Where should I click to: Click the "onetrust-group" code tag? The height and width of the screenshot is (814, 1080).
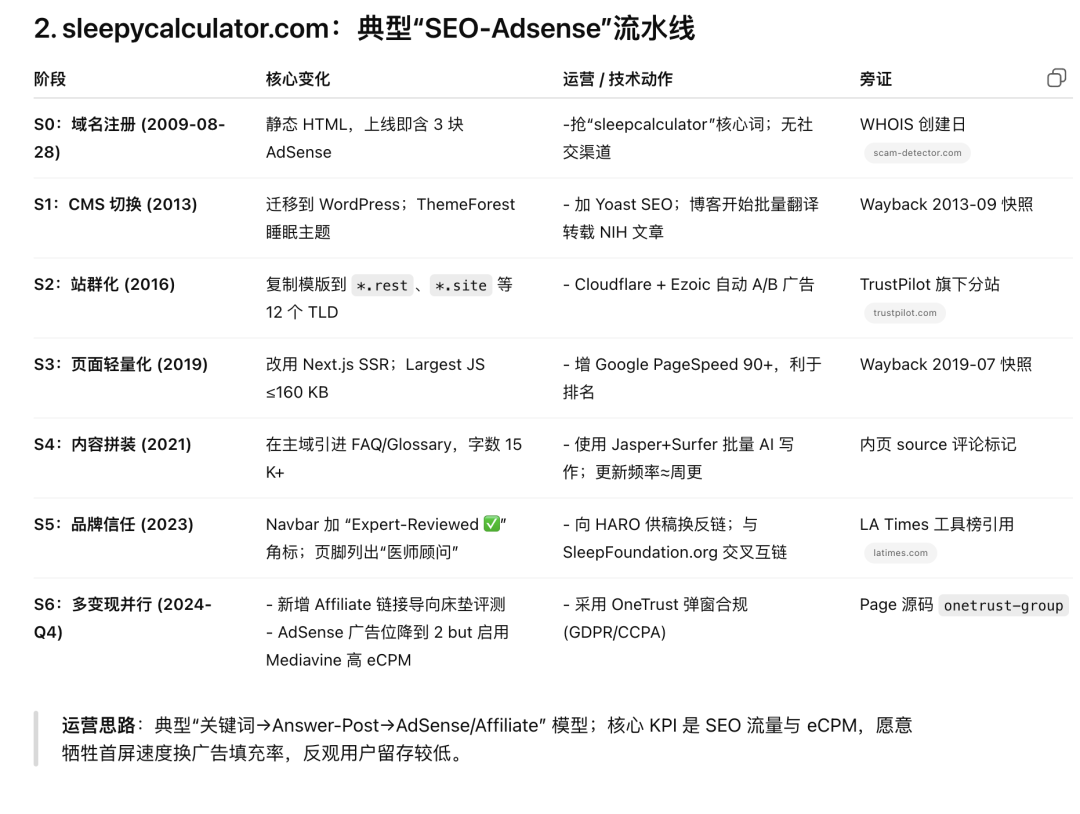[1004, 605]
